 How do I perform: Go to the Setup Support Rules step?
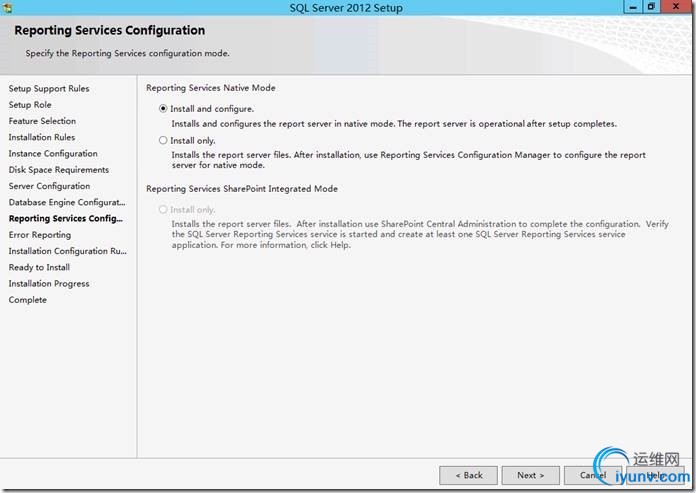click(x=49, y=88)
